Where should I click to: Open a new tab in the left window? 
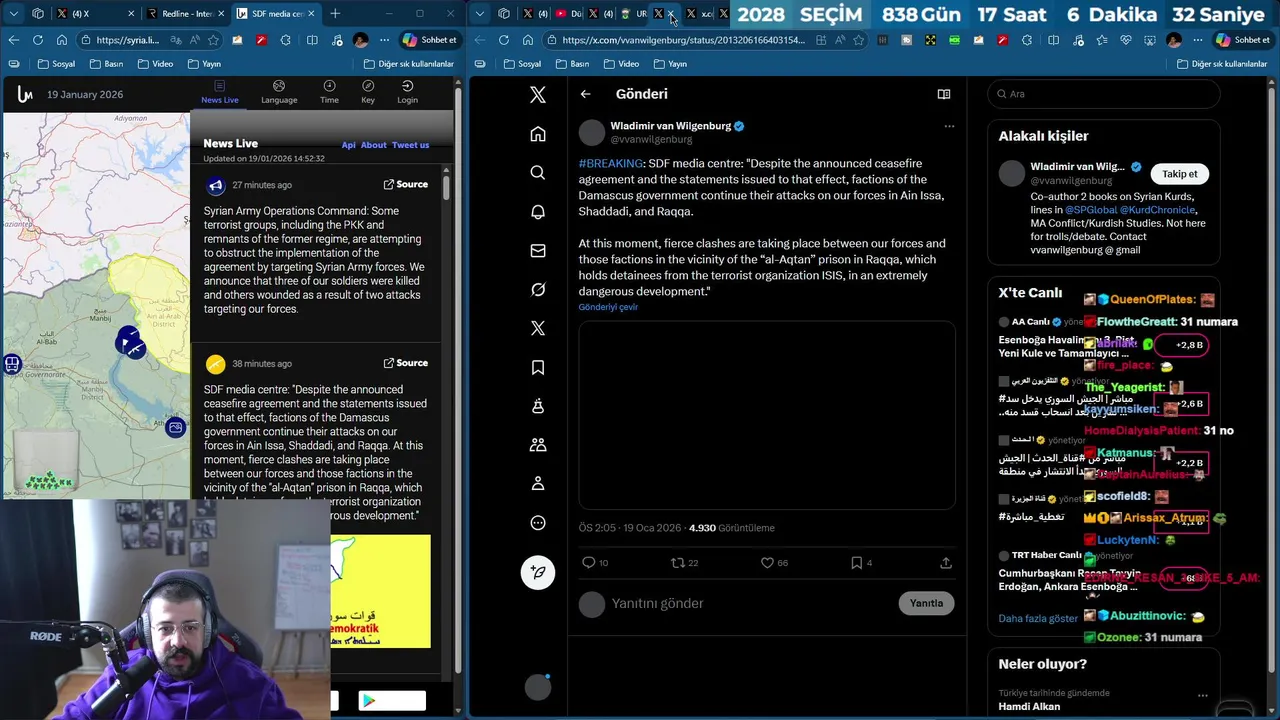click(x=335, y=14)
